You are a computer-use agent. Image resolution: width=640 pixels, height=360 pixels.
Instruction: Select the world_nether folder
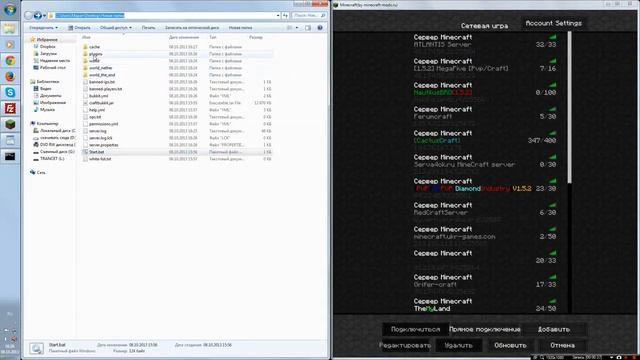pyautogui.click(x=100, y=68)
